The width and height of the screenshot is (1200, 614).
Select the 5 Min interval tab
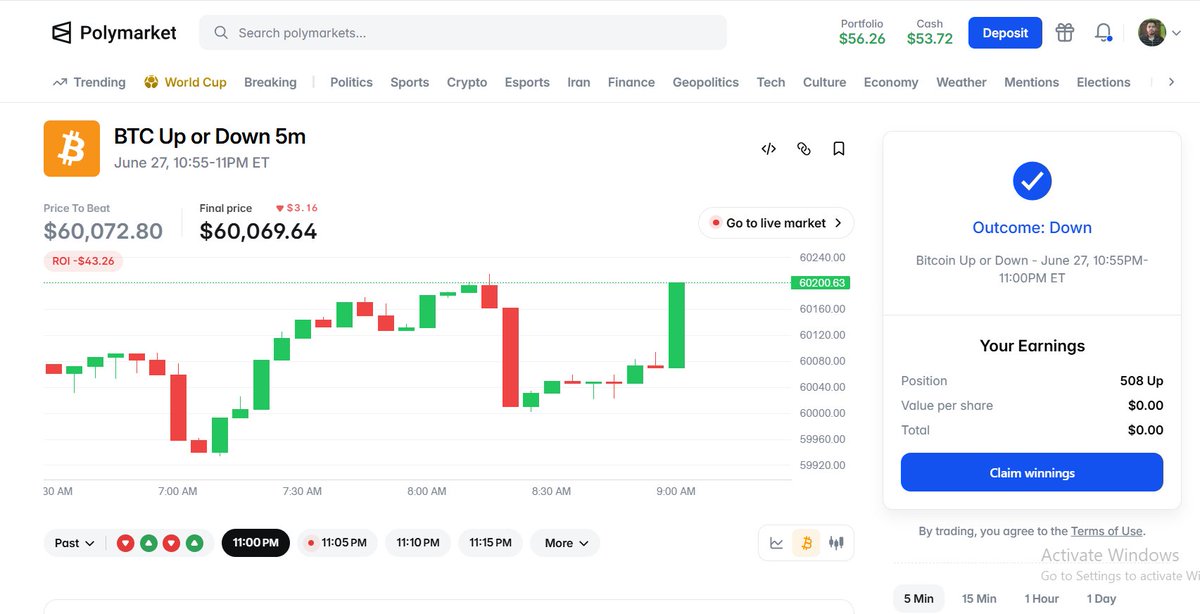[x=919, y=598]
